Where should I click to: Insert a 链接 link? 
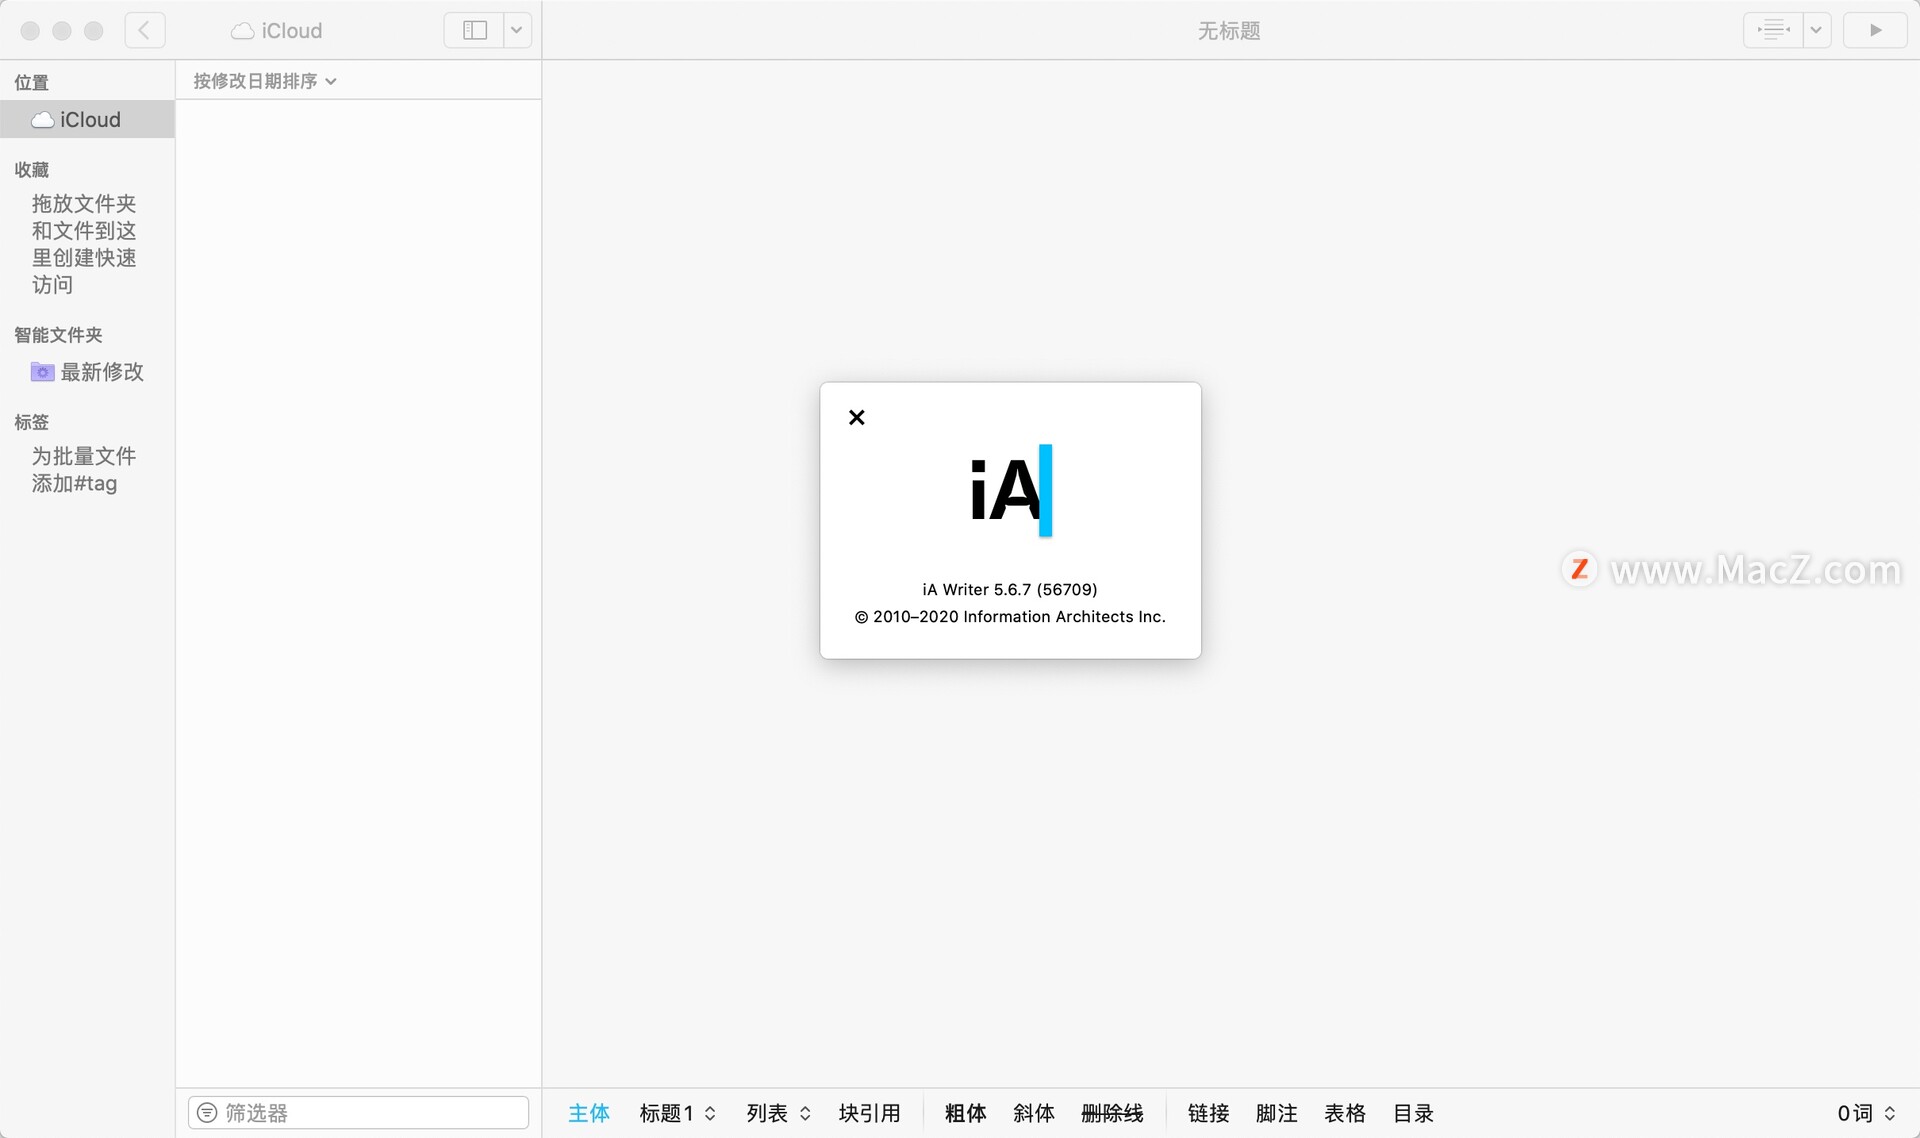pyautogui.click(x=1208, y=1113)
